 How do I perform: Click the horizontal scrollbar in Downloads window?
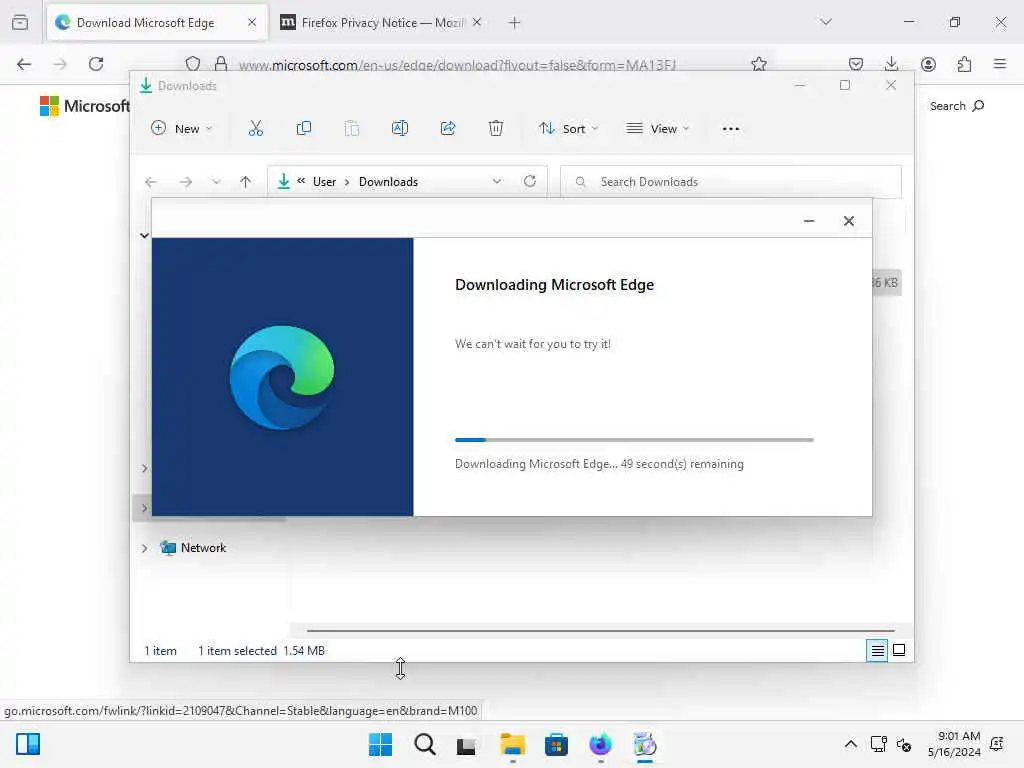coord(600,631)
